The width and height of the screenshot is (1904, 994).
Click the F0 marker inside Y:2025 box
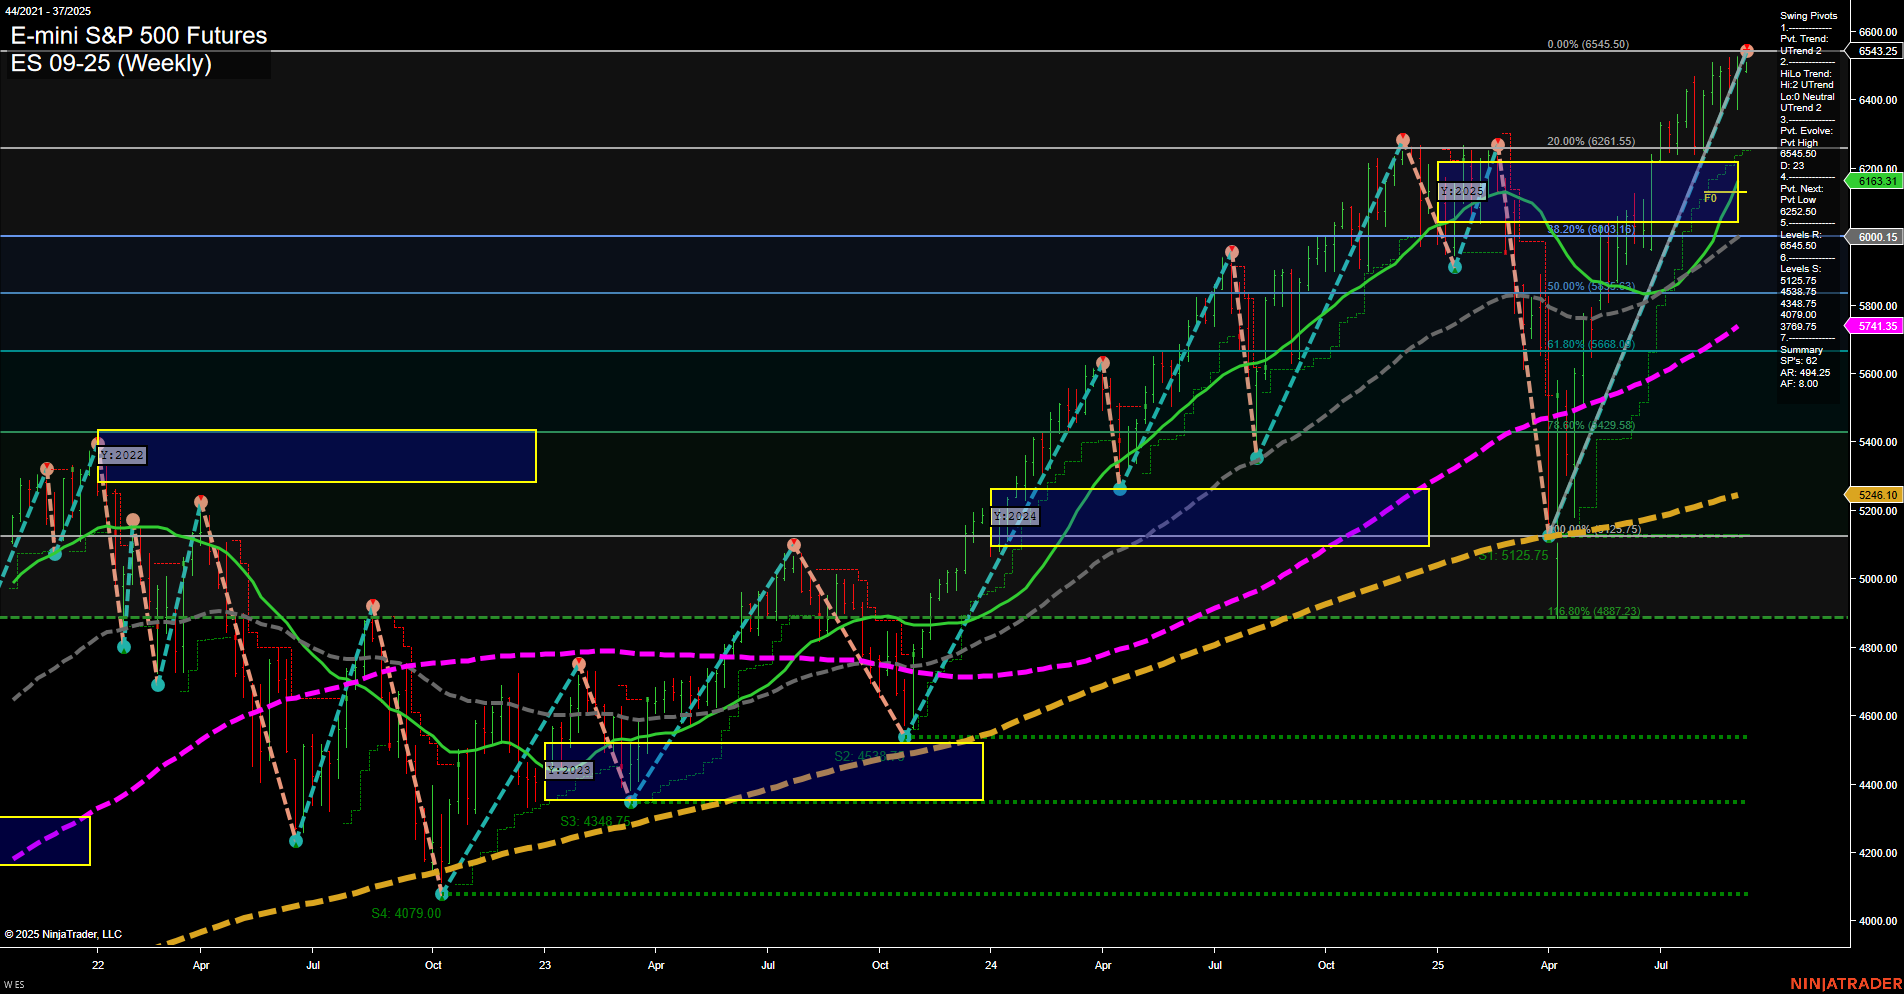1713,198
